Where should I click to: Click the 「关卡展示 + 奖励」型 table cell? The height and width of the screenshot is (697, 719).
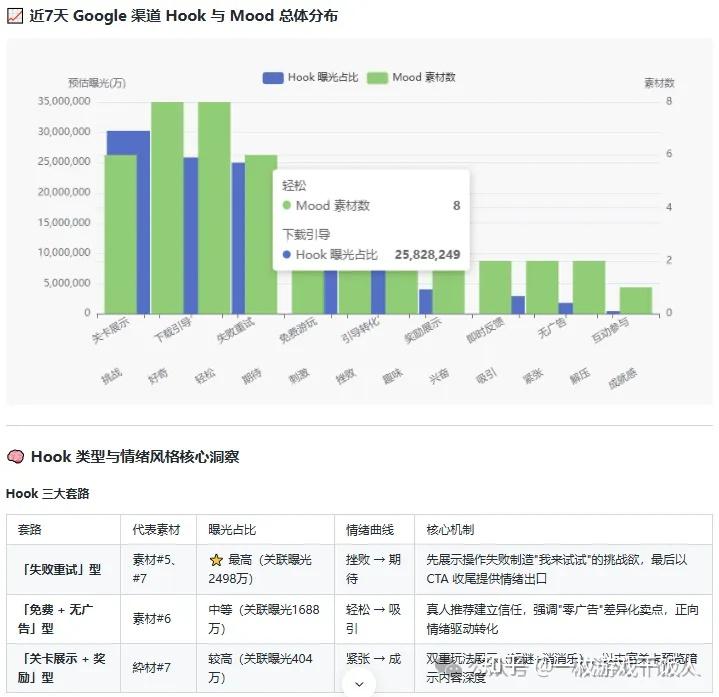click(62, 668)
